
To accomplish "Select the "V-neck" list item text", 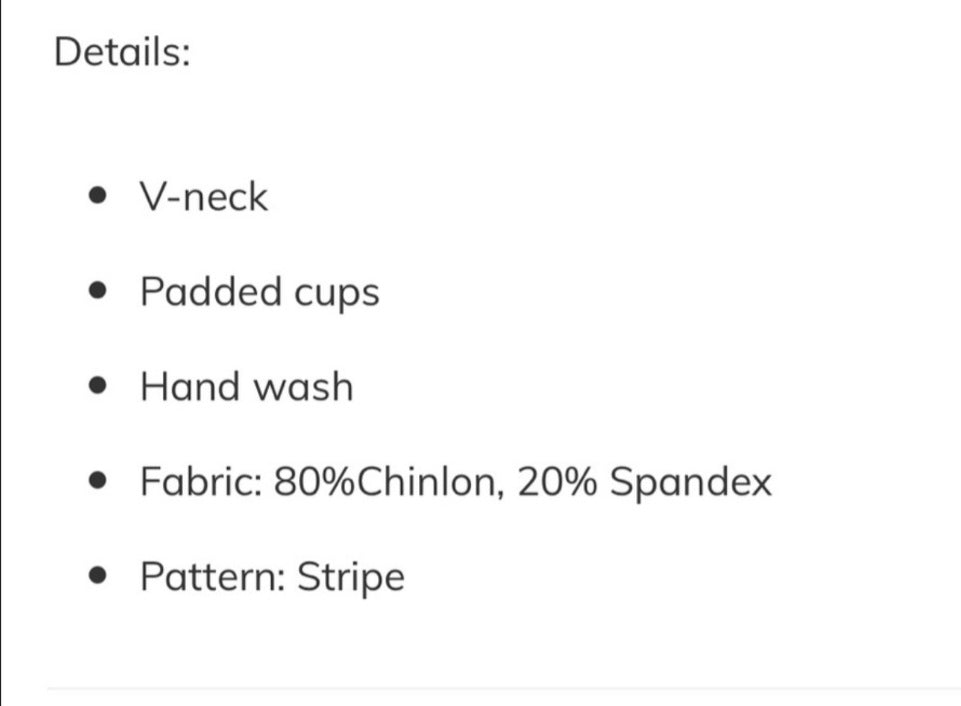I will click(204, 197).
